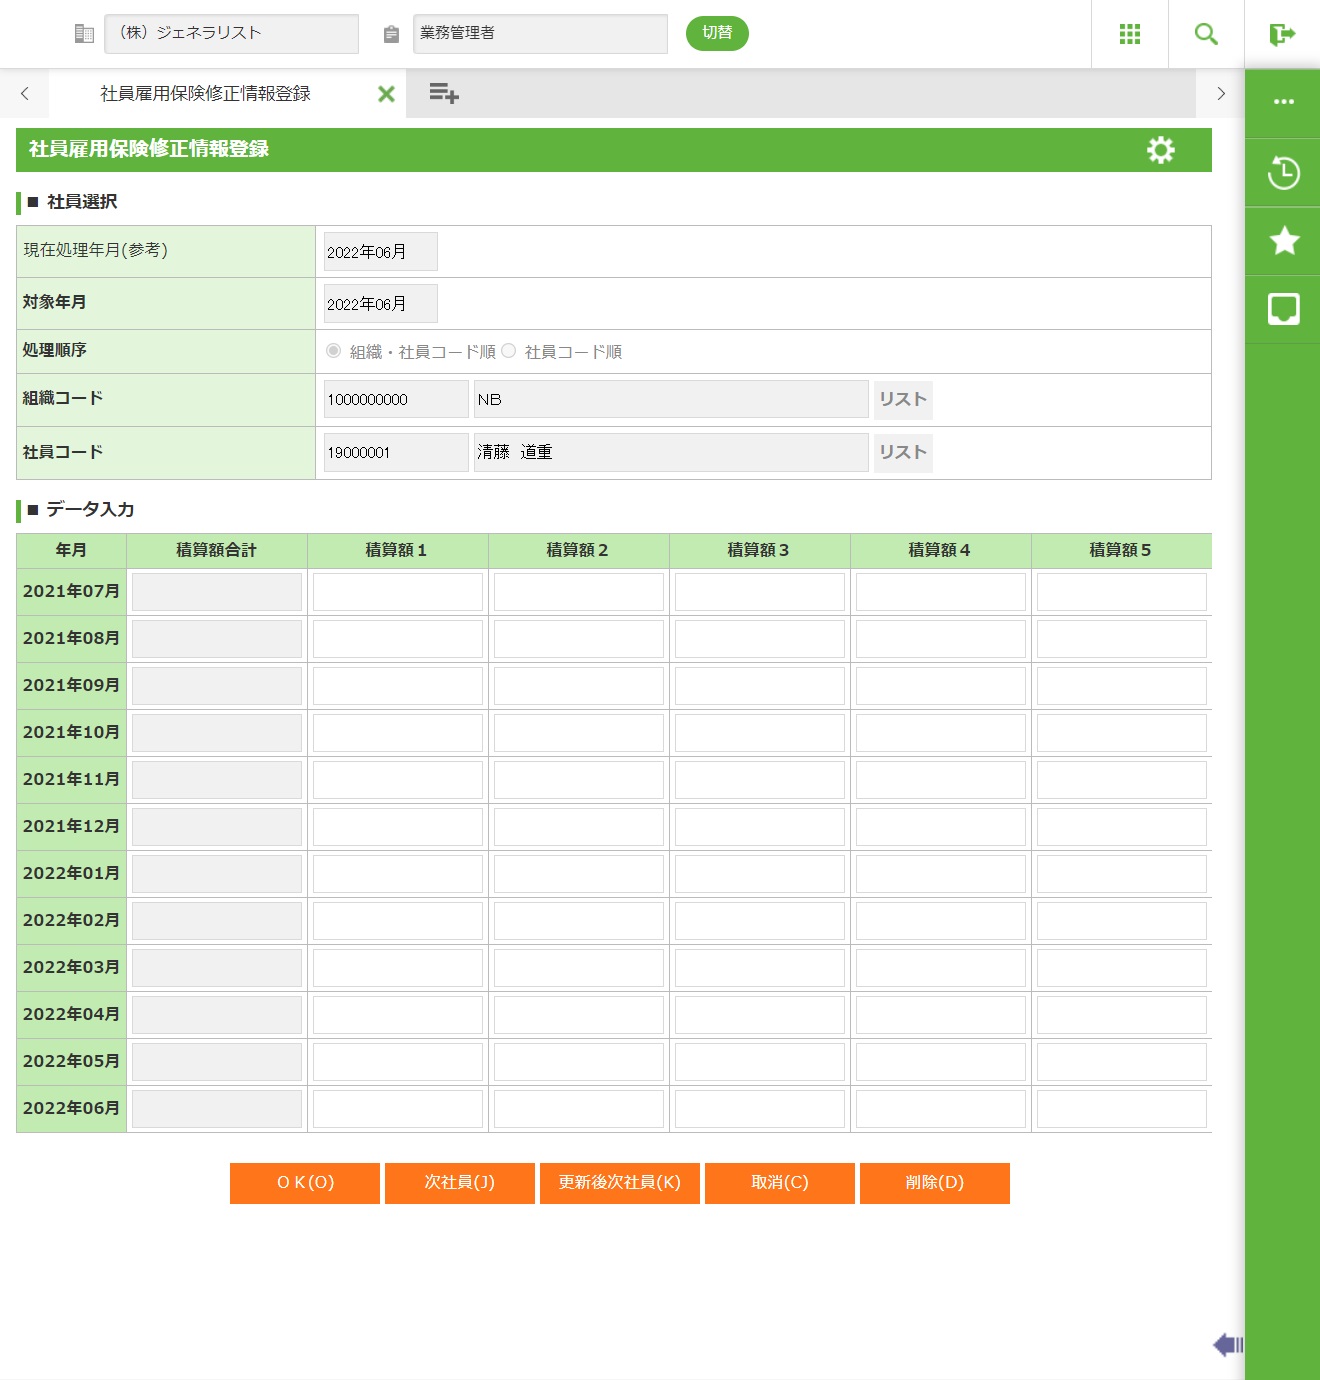This screenshot has width=1320, height=1380.
Task: Collapse sidebar with bottom-right arrow icon
Action: (1228, 1345)
